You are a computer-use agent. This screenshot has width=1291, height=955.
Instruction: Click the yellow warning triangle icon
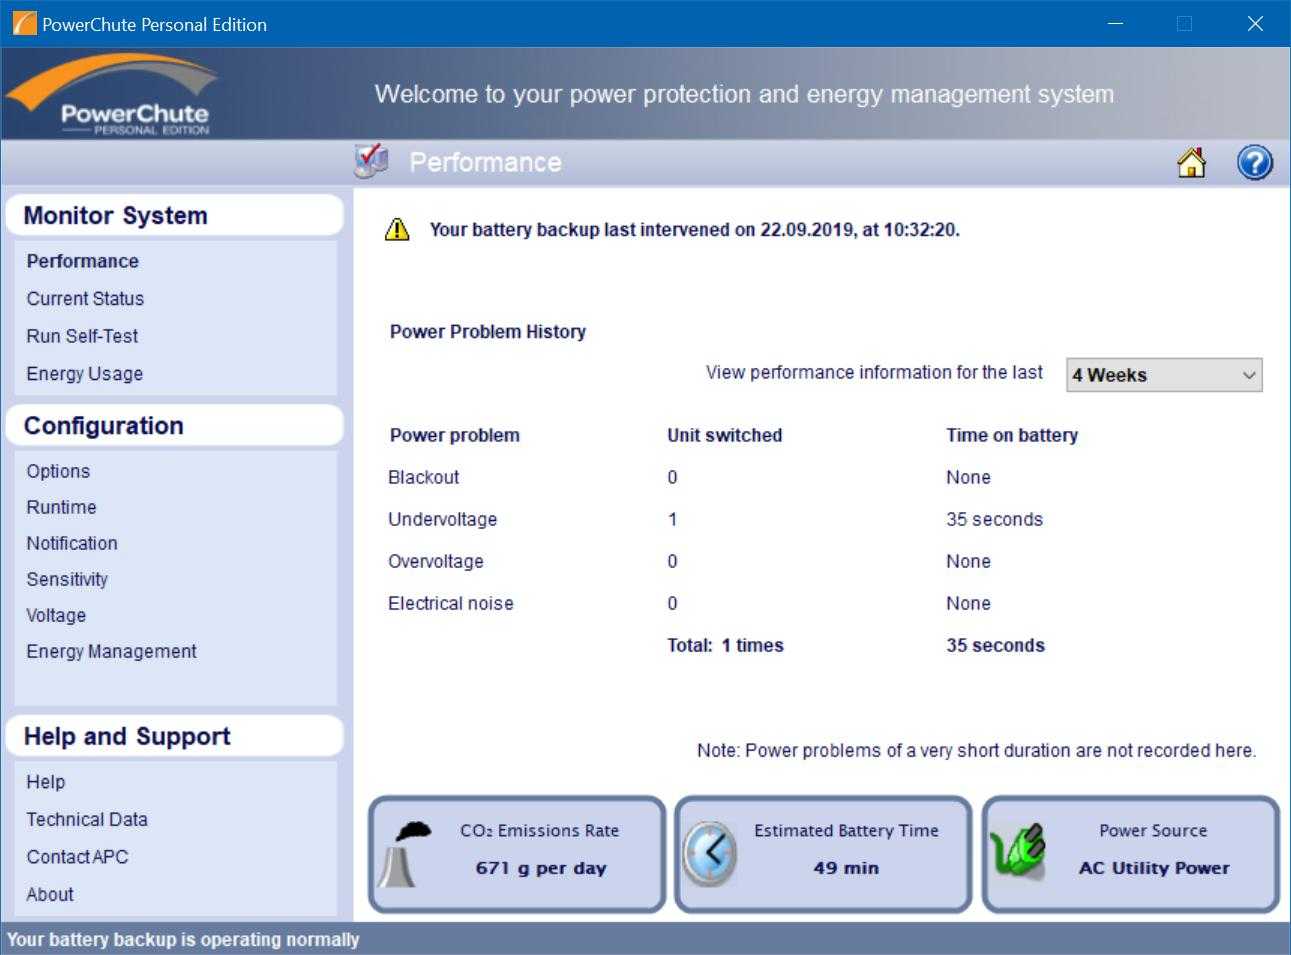pyautogui.click(x=397, y=230)
